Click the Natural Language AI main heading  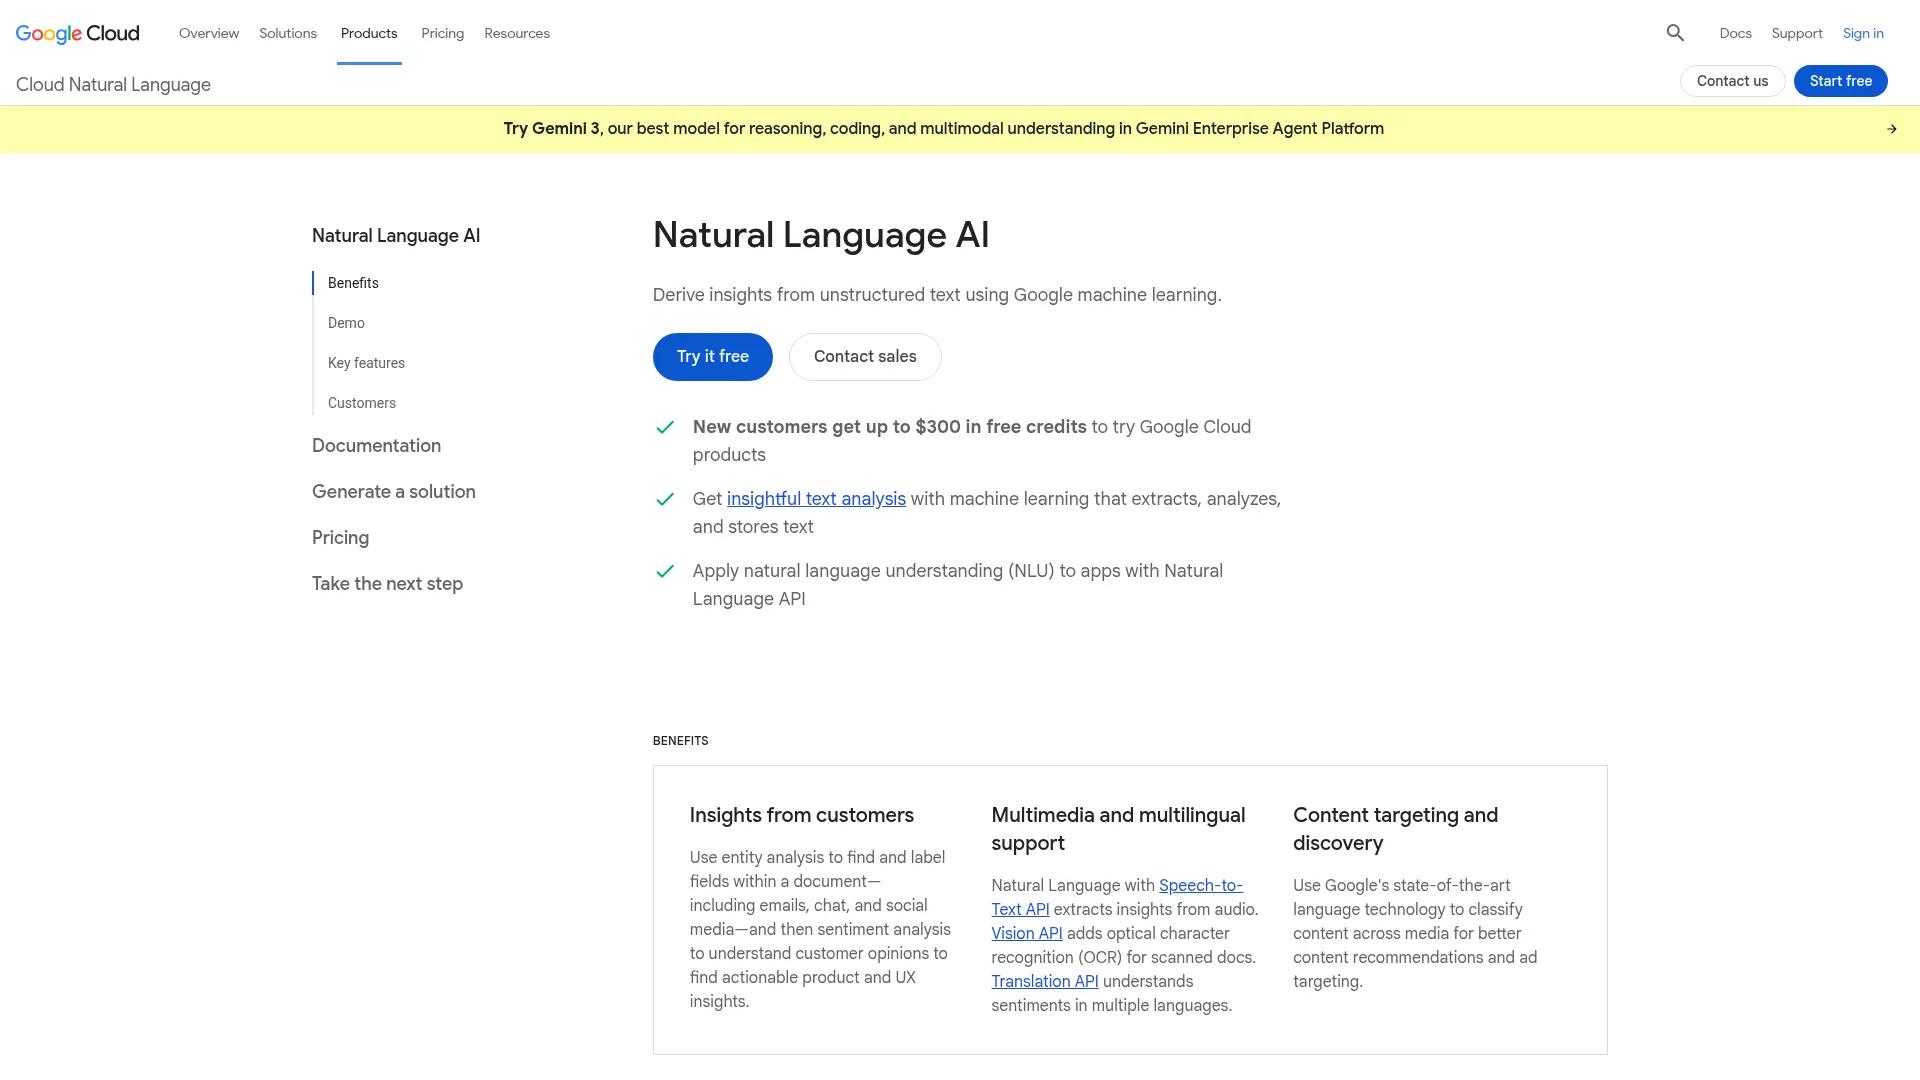pos(821,236)
